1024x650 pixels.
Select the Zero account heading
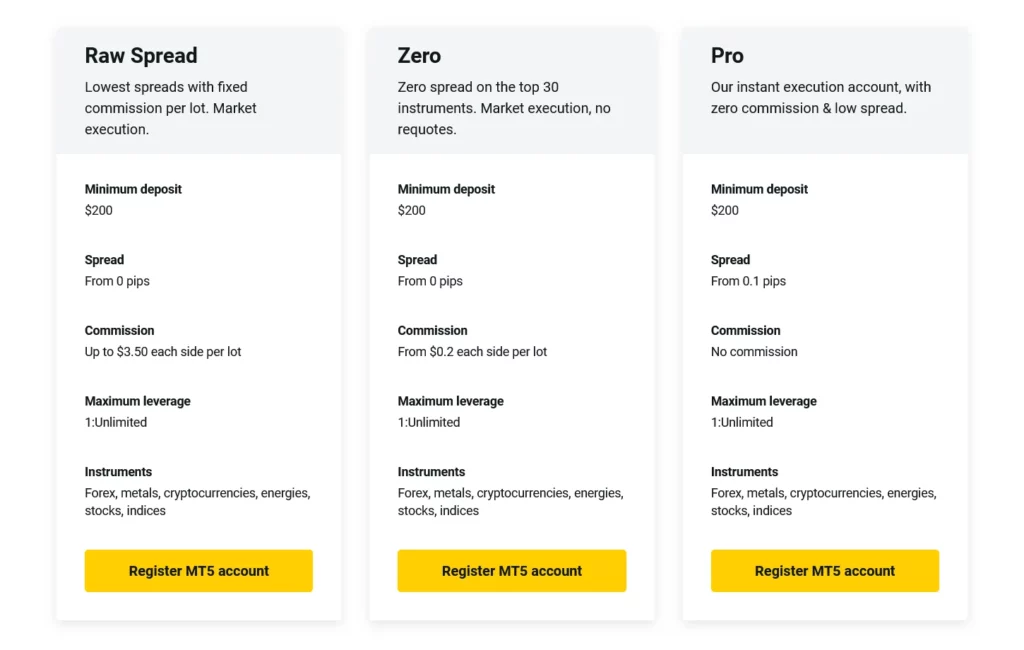pos(419,56)
